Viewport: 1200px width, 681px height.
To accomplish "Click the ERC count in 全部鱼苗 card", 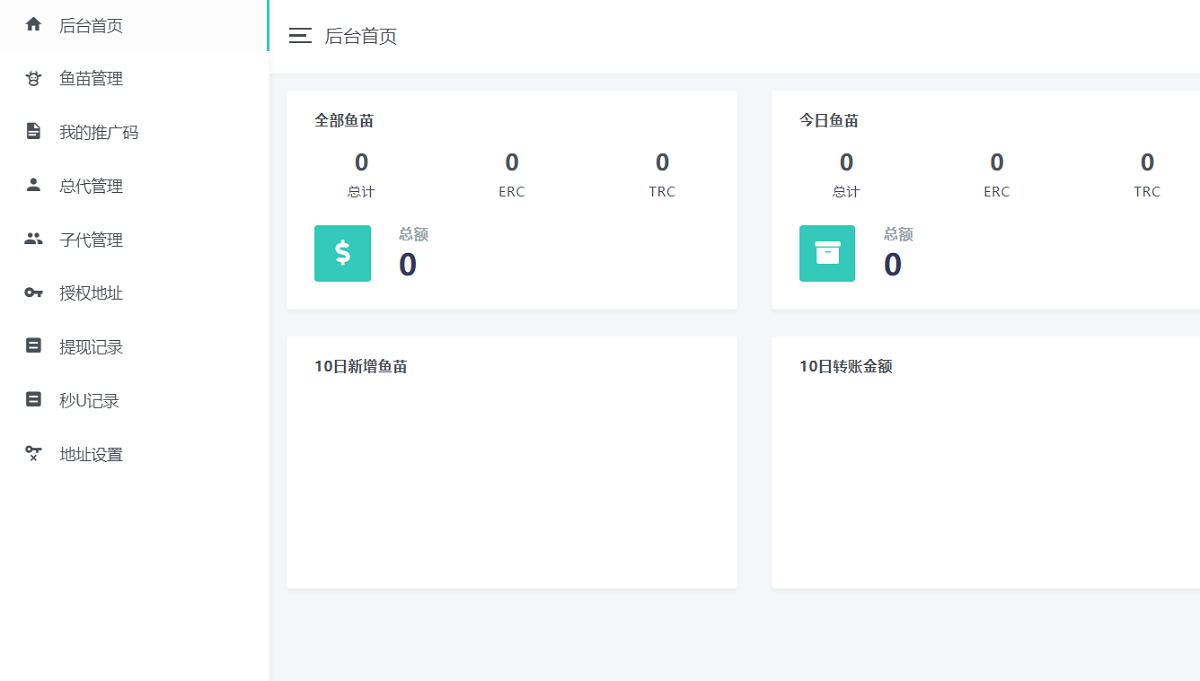I will [x=511, y=162].
